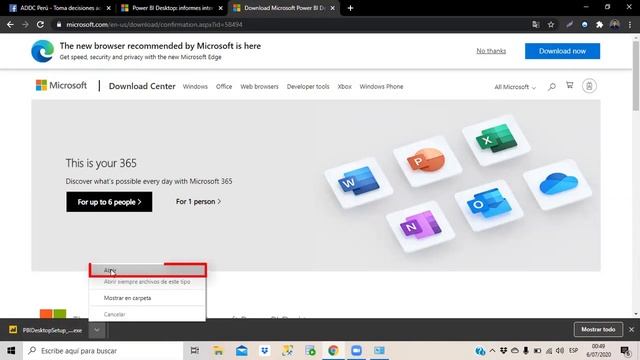Open Dropbox from the taskbar

click(x=264, y=351)
